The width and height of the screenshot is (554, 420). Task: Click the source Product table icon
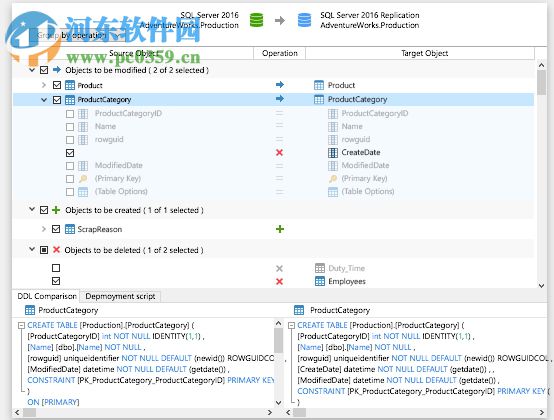(x=70, y=85)
